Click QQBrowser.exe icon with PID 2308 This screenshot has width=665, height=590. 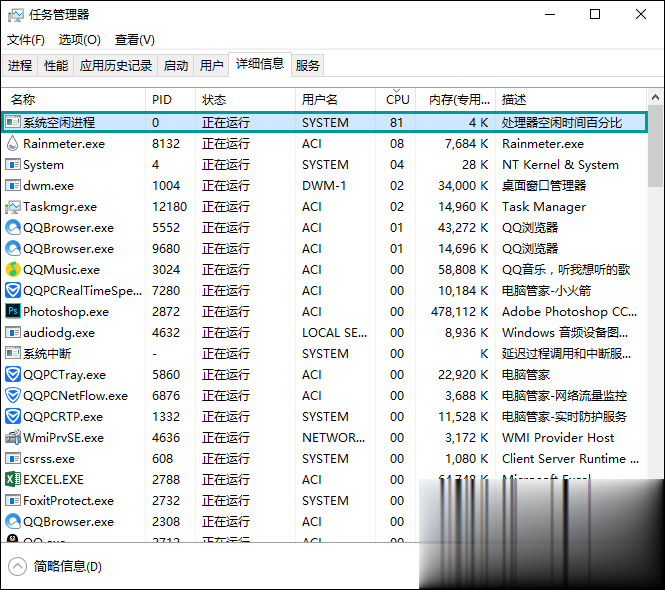click(13, 521)
